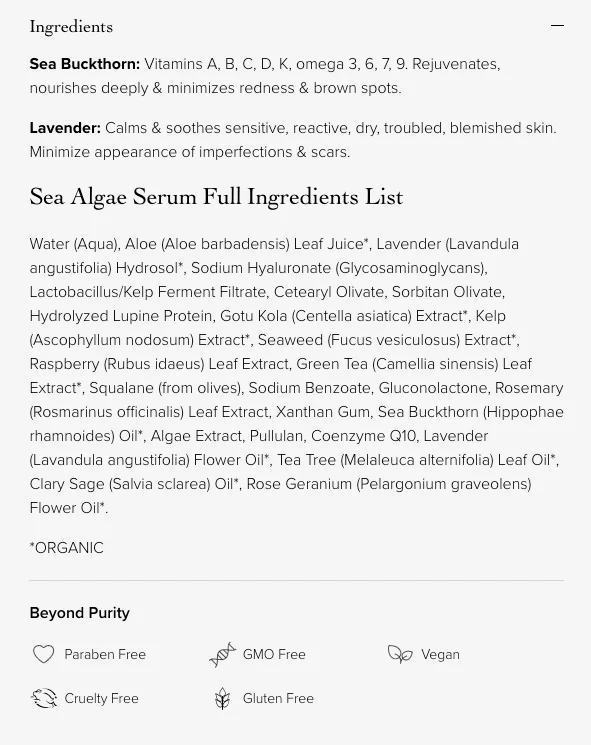Viewport: 591px width, 745px height.
Task: Click the GMO Free DNA icon
Action: click(222, 654)
